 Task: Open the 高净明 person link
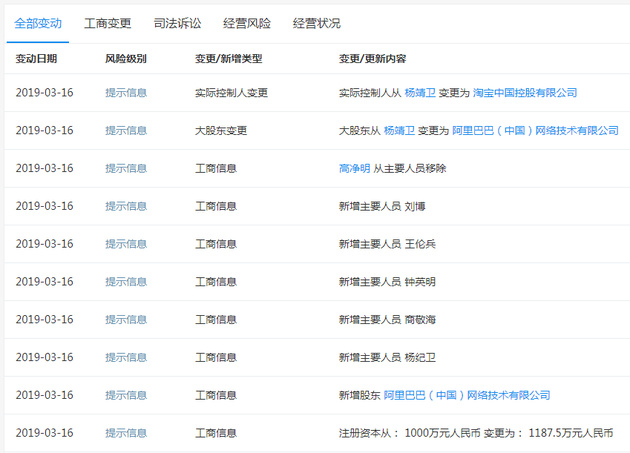355,168
